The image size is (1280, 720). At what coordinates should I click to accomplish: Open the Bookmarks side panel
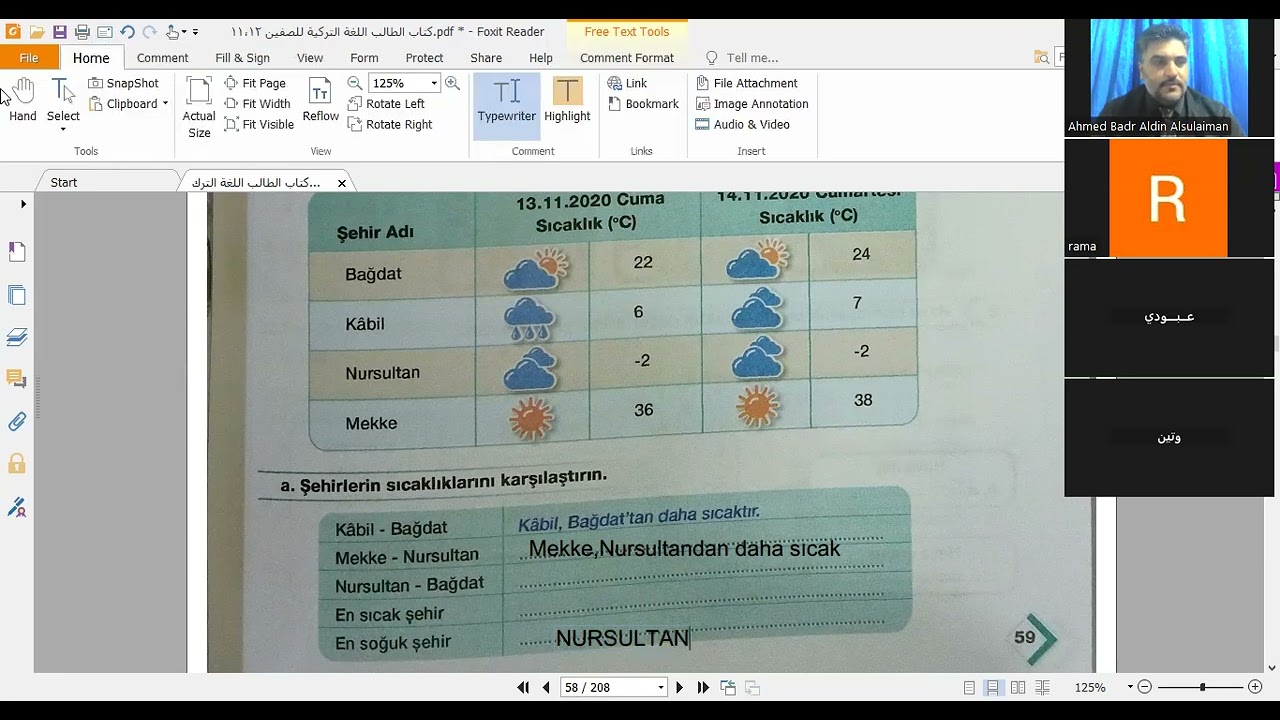pos(17,253)
